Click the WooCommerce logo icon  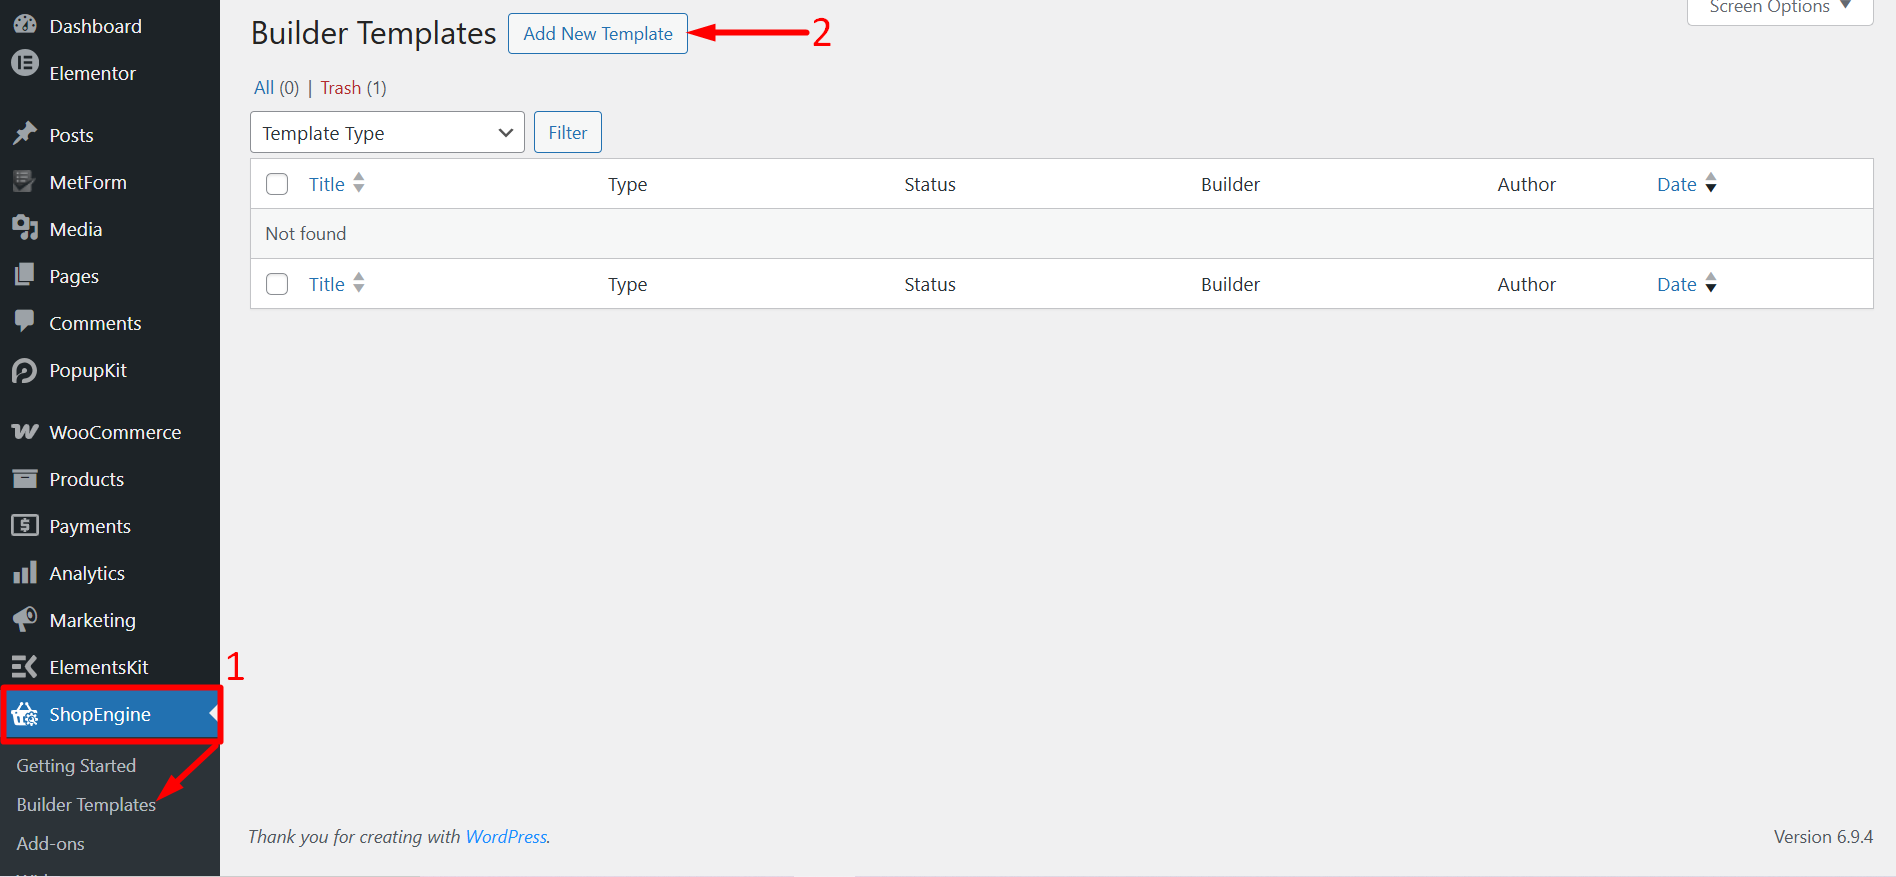pos(25,431)
